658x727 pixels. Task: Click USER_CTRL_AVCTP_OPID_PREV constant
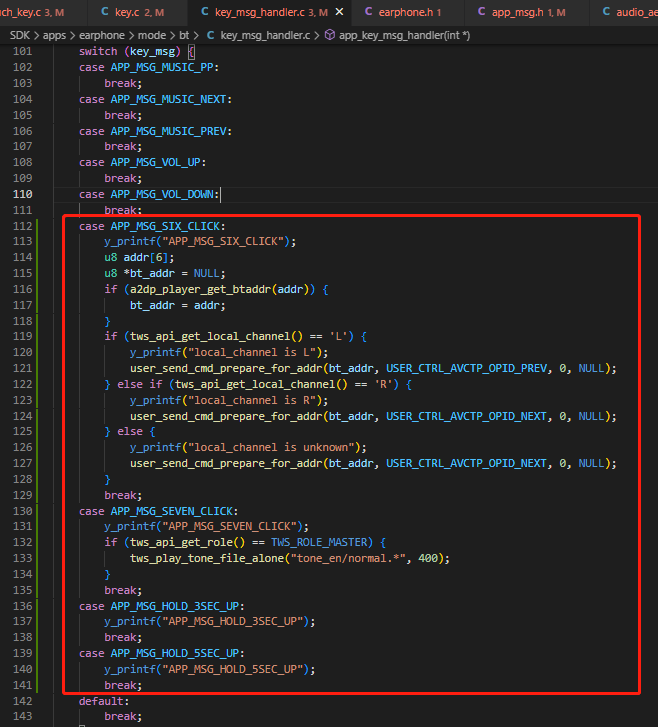(466, 368)
